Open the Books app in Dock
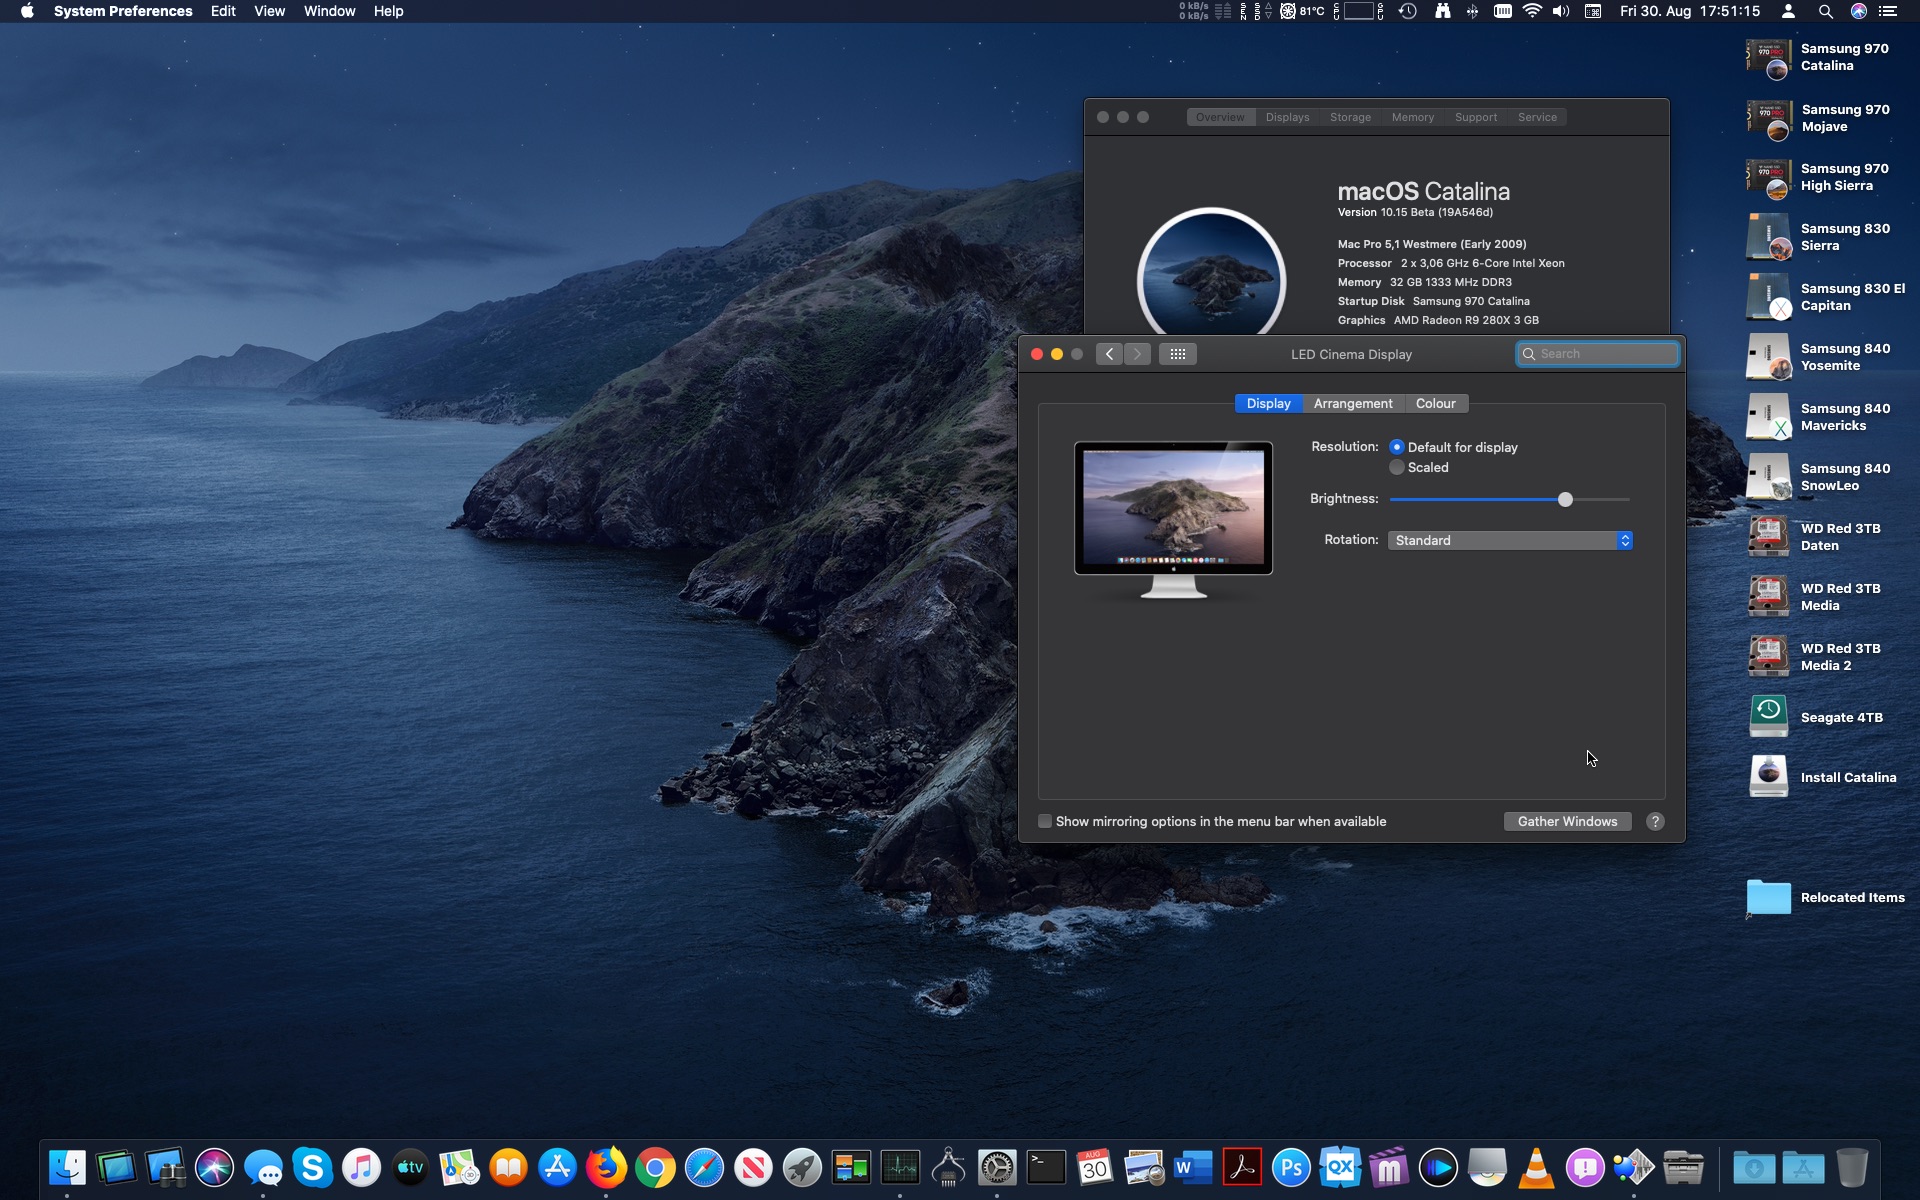The height and width of the screenshot is (1200, 1920). tap(508, 1167)
